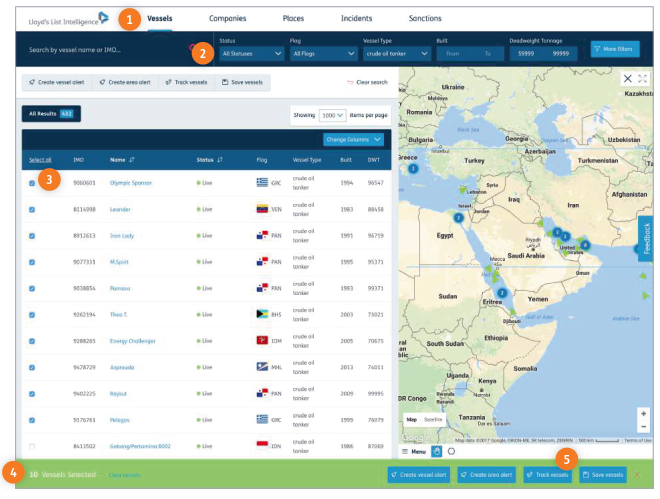Sort by Name column sort icon
The width and height of the screenshot is (660, 499).
[132, 160]
